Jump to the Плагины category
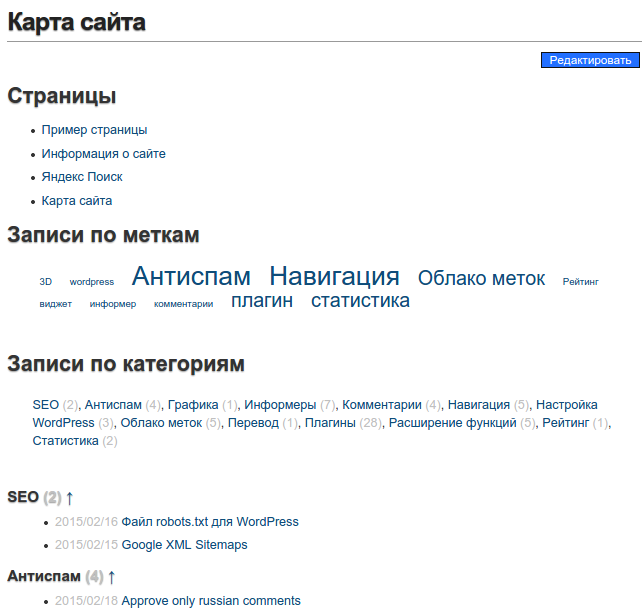The height and width of the screenshot is (613, 644). pyautogui.click(x=330, y=423)
